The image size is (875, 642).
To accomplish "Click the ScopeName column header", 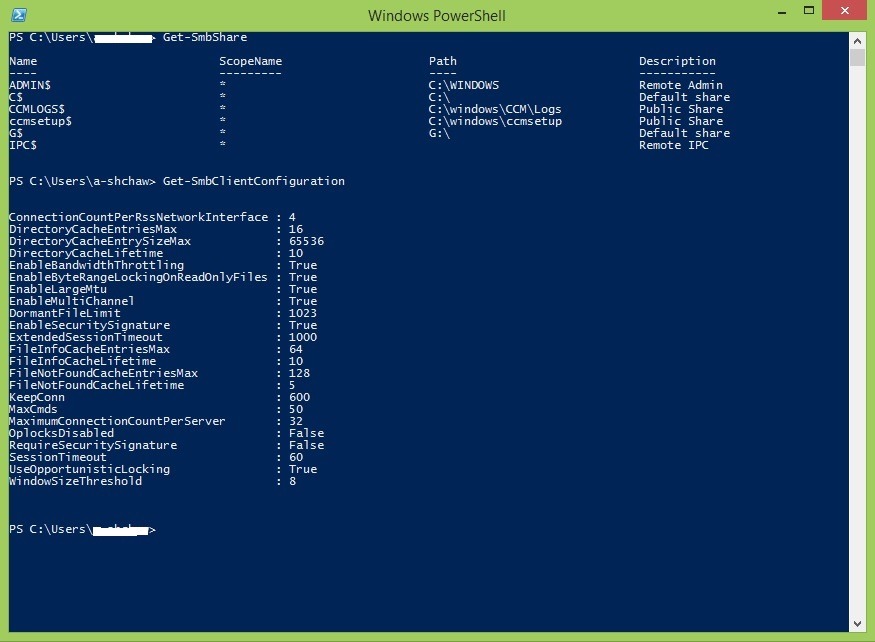I will pos(251,61).
